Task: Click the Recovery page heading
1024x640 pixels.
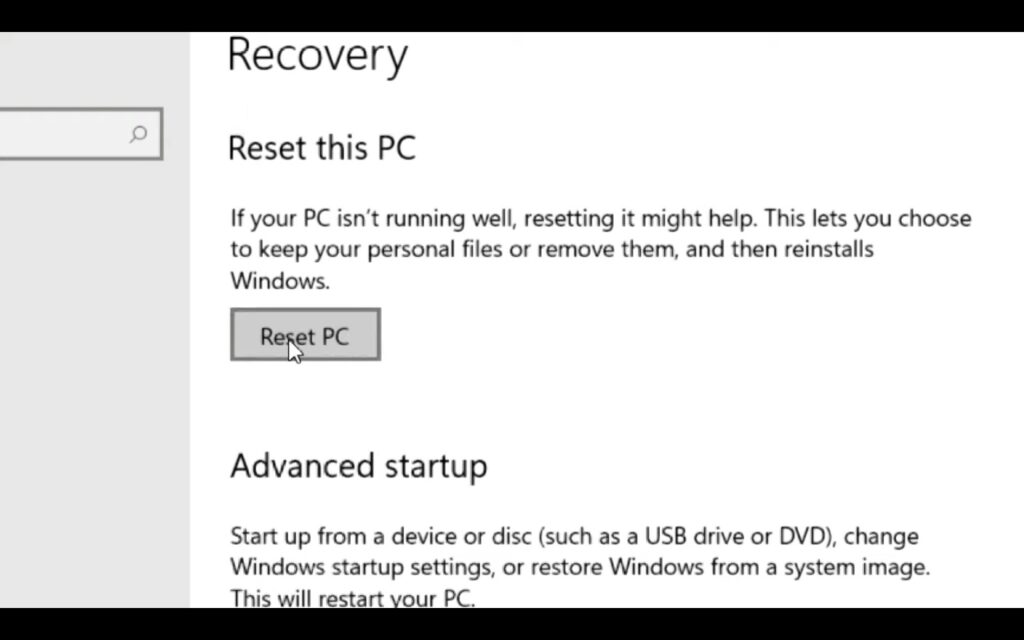Action: pos(317,55)
